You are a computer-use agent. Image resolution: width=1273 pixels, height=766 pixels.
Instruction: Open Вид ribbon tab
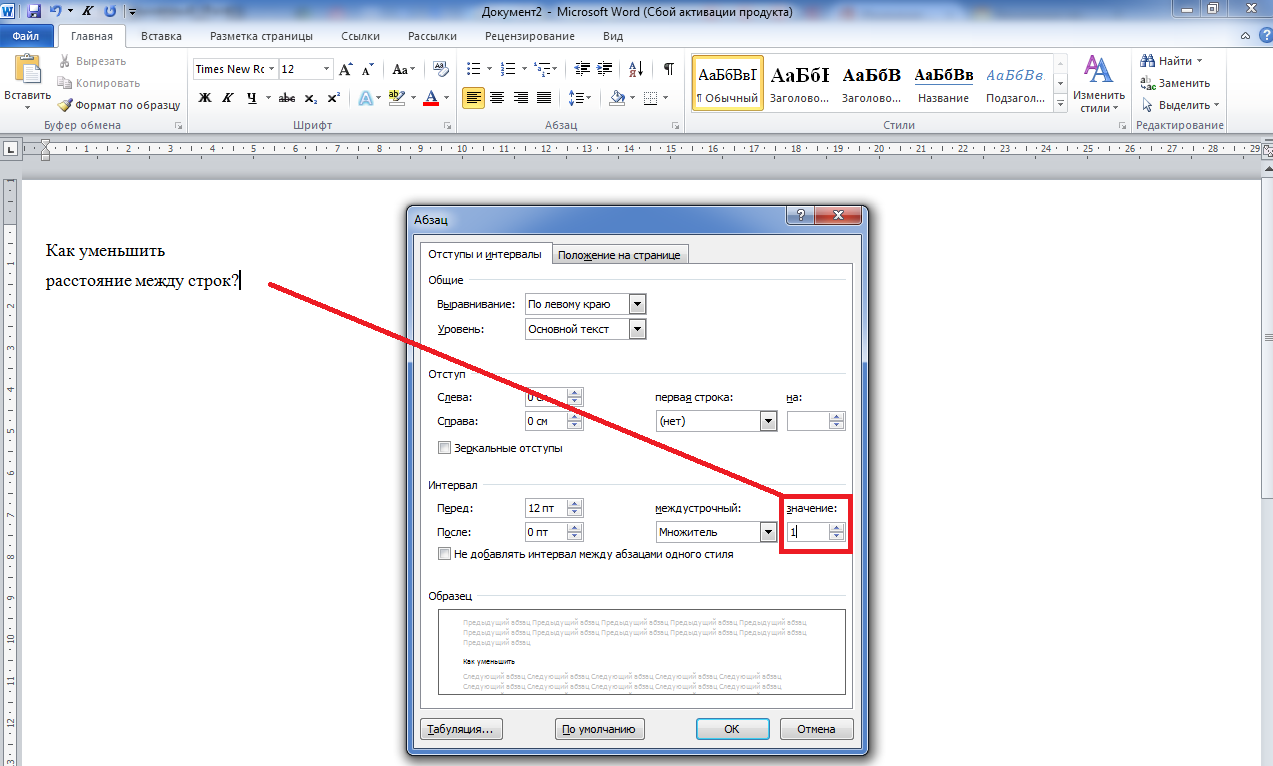pos(613,36)
